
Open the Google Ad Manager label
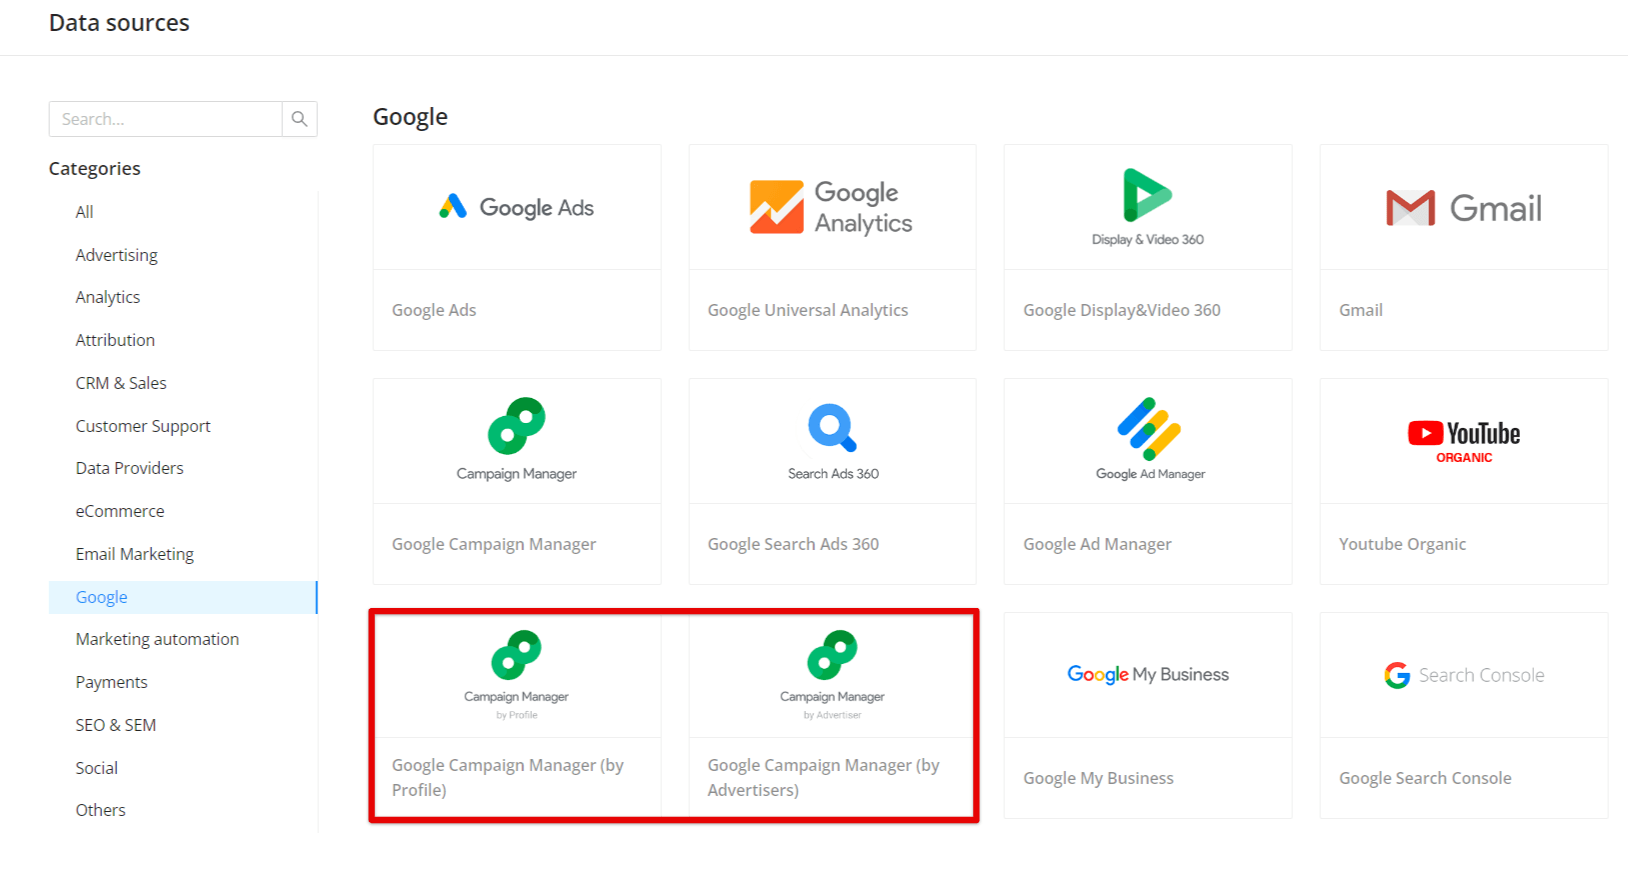1097,544
